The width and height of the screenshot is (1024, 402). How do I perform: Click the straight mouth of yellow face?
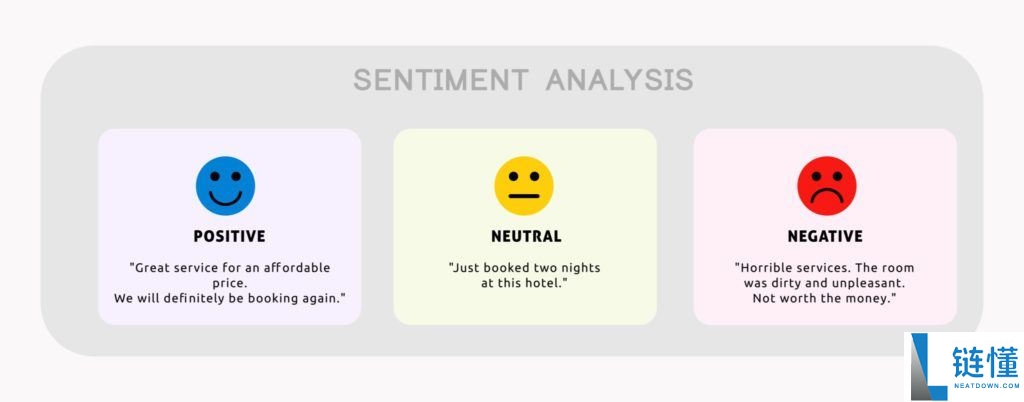coord(524,196)
